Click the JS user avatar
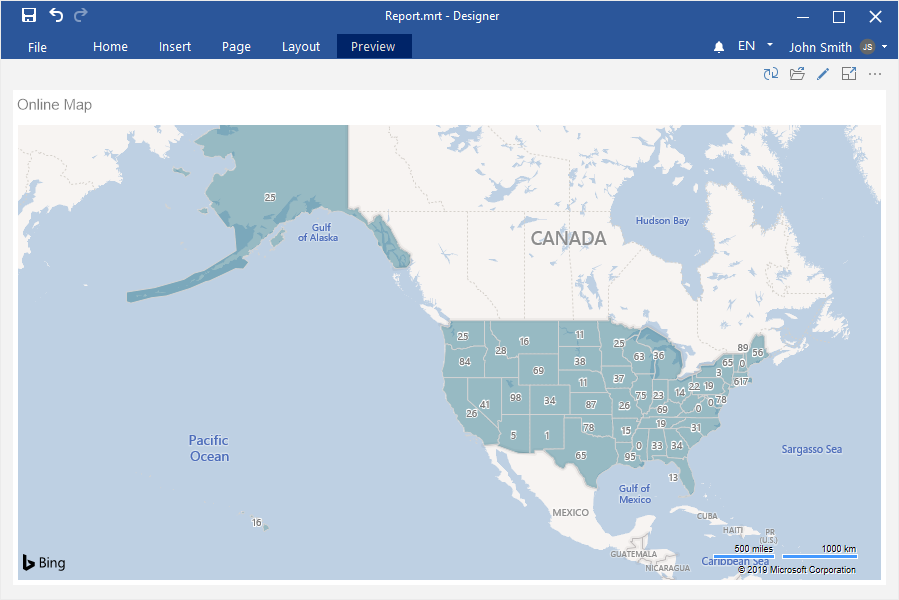The height and width of the screenshot is (600, 899). pyautogui.click(x=867, y=47)
